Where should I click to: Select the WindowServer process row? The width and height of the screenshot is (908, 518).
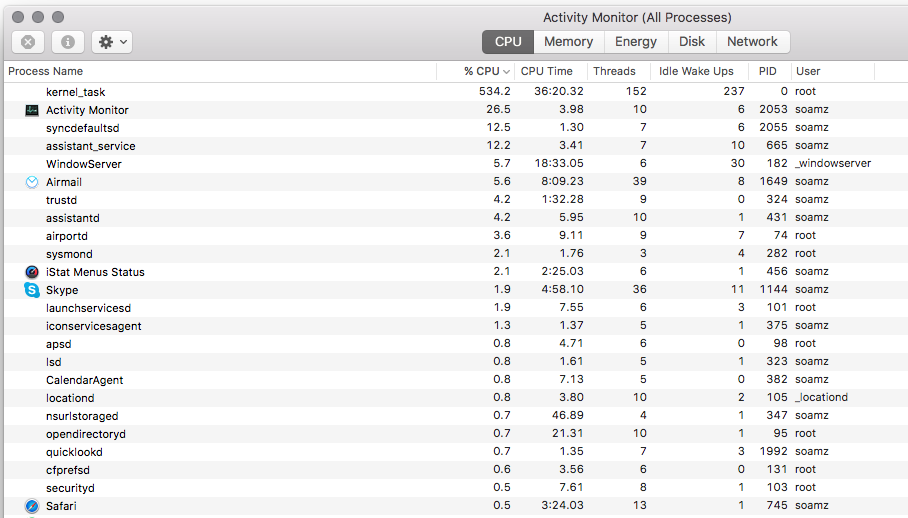456,164
